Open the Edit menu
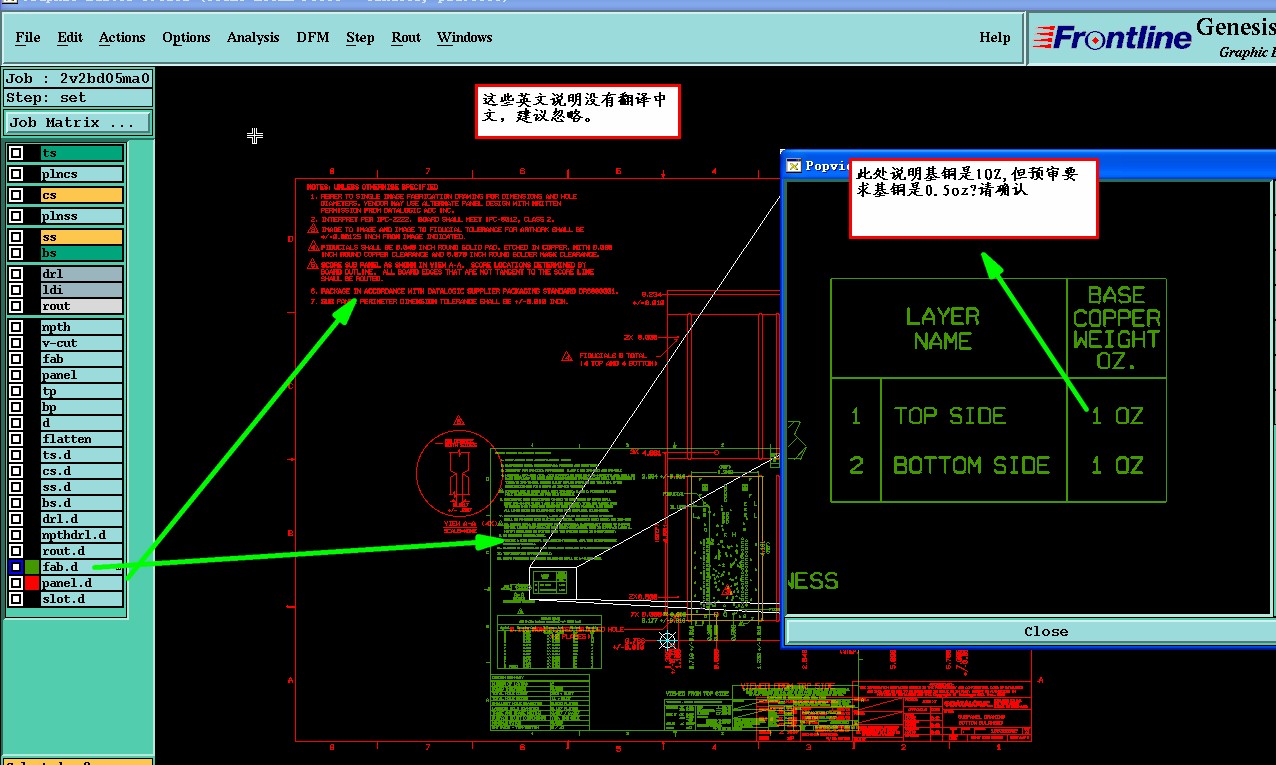Viewport: 1276px width, 765px height. (x=70, y=37)
